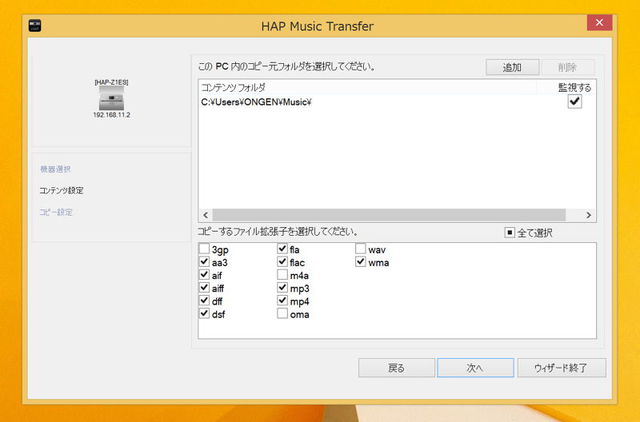Click the 戻る back button

coord(396,368)
